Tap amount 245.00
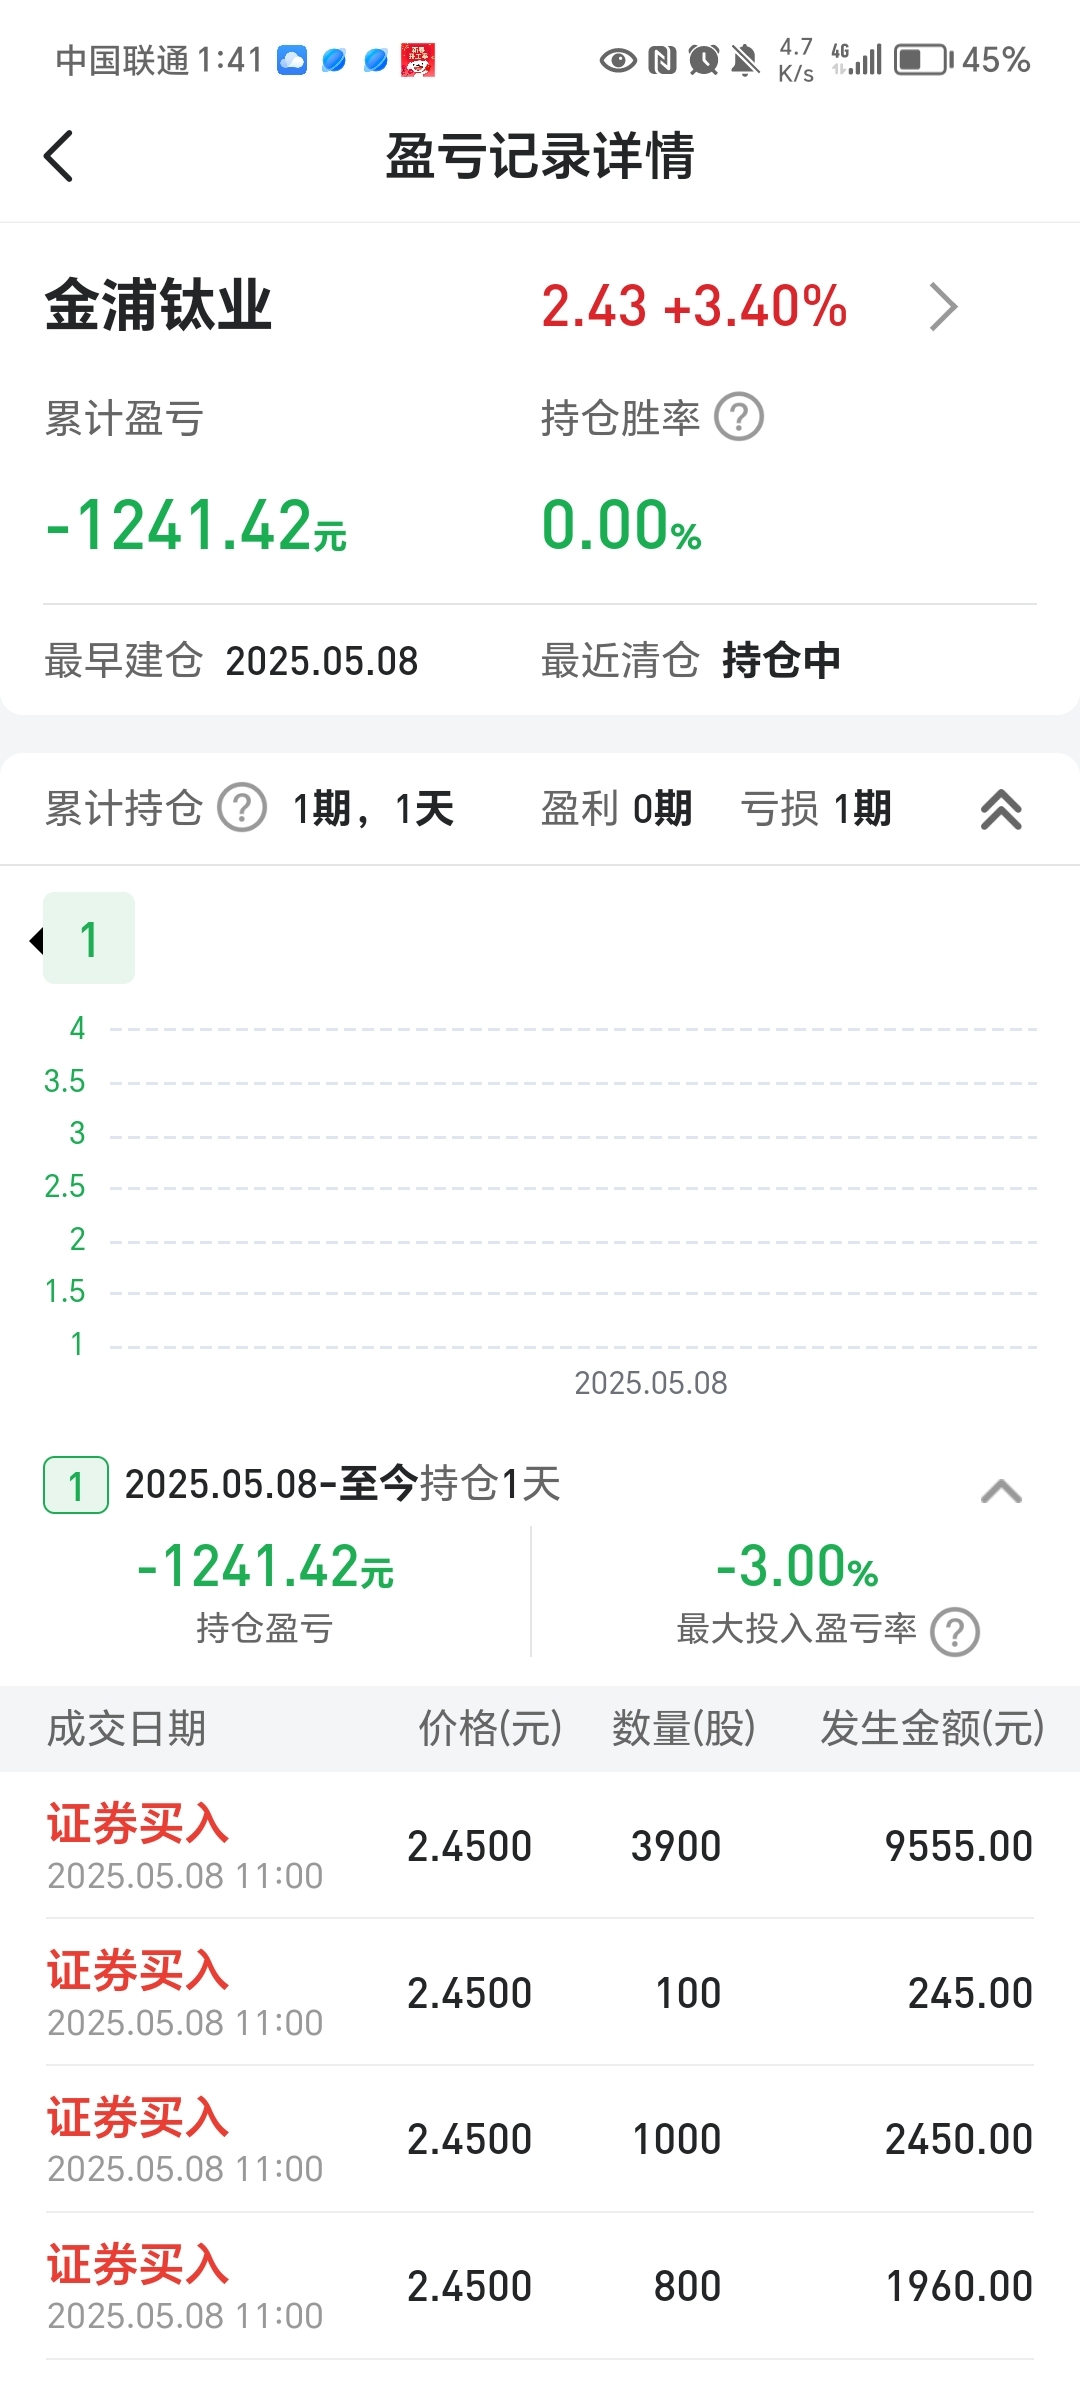The height and width of the screenshot is (2388, 1080). click(970, 1993)
